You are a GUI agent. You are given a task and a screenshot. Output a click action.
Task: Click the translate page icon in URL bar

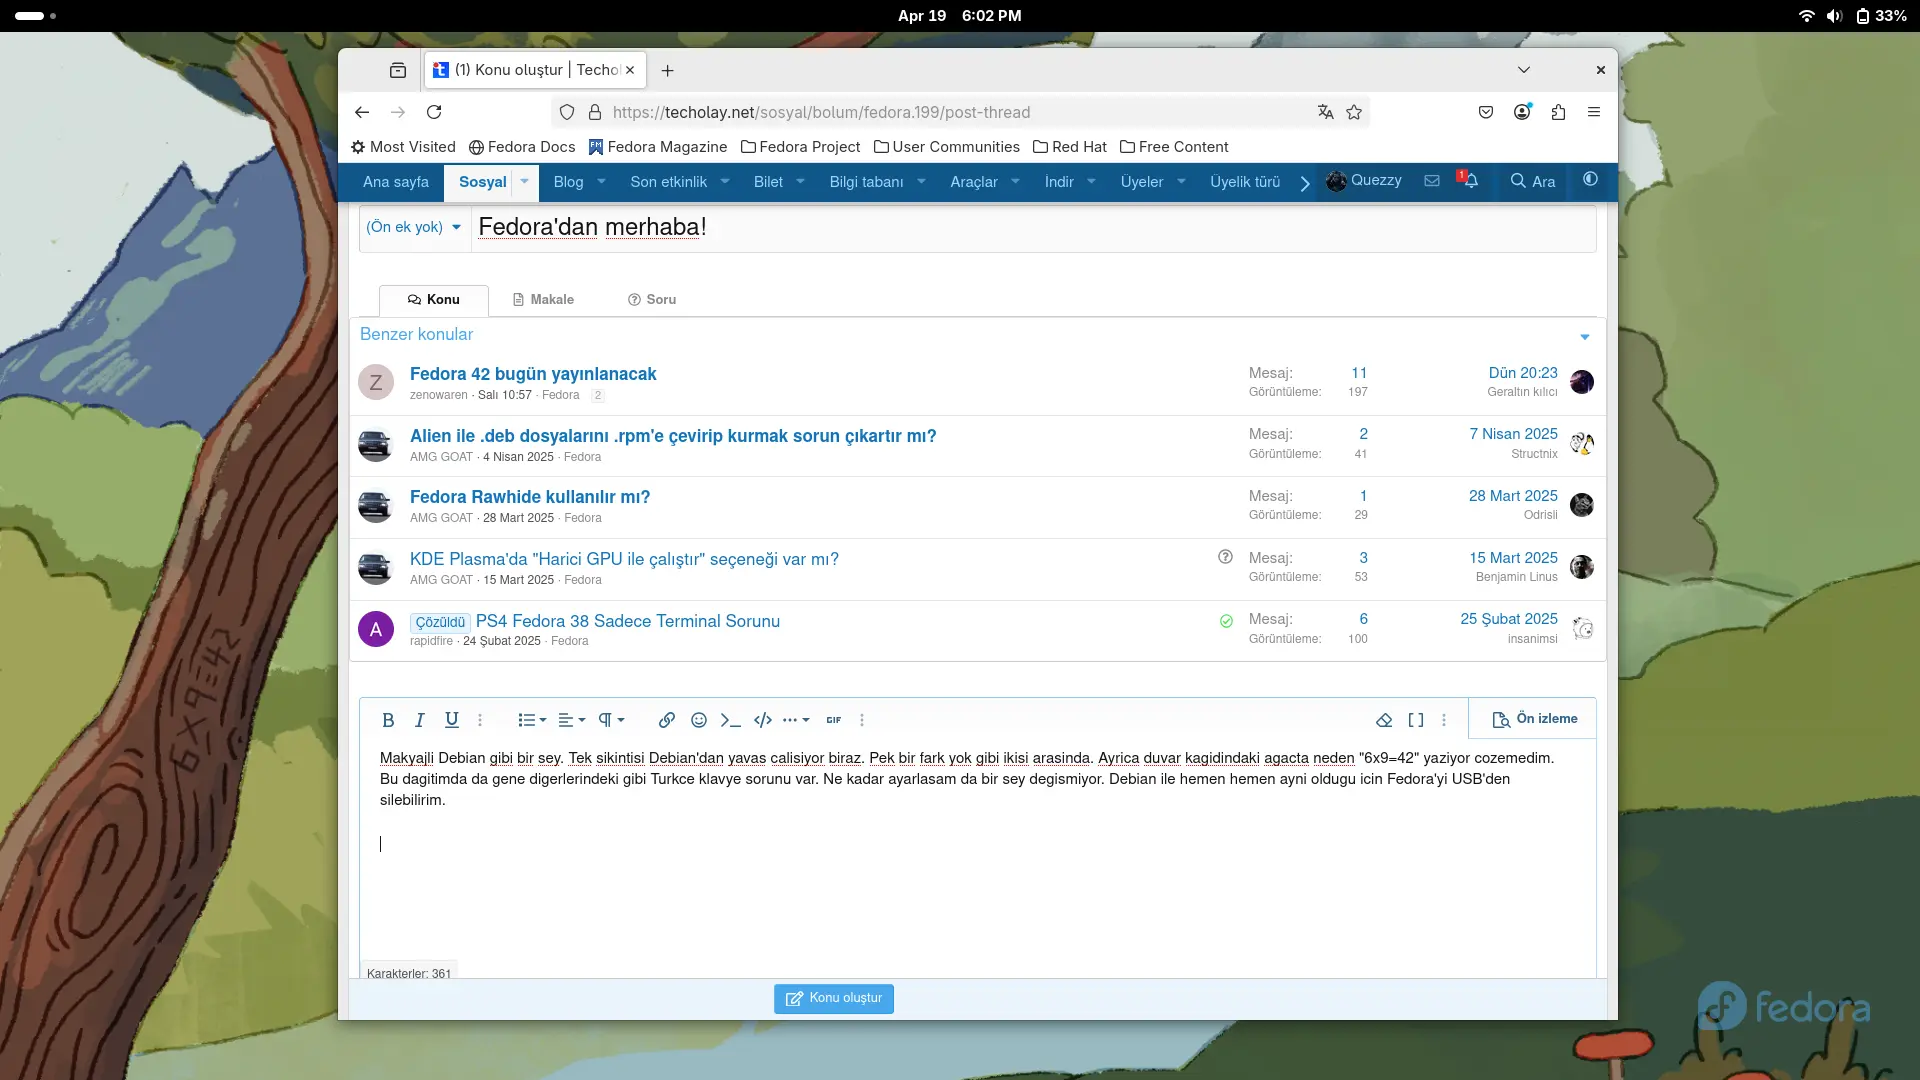coord(1326,113)
